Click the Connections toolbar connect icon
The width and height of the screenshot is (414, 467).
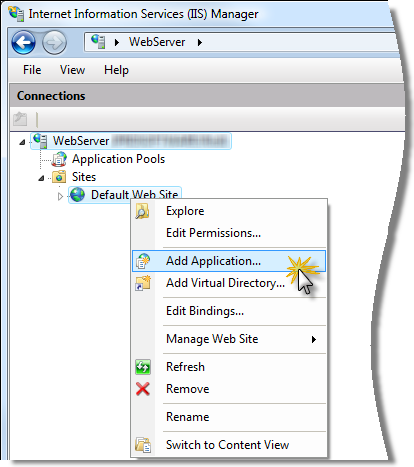(x=20, y=119)
